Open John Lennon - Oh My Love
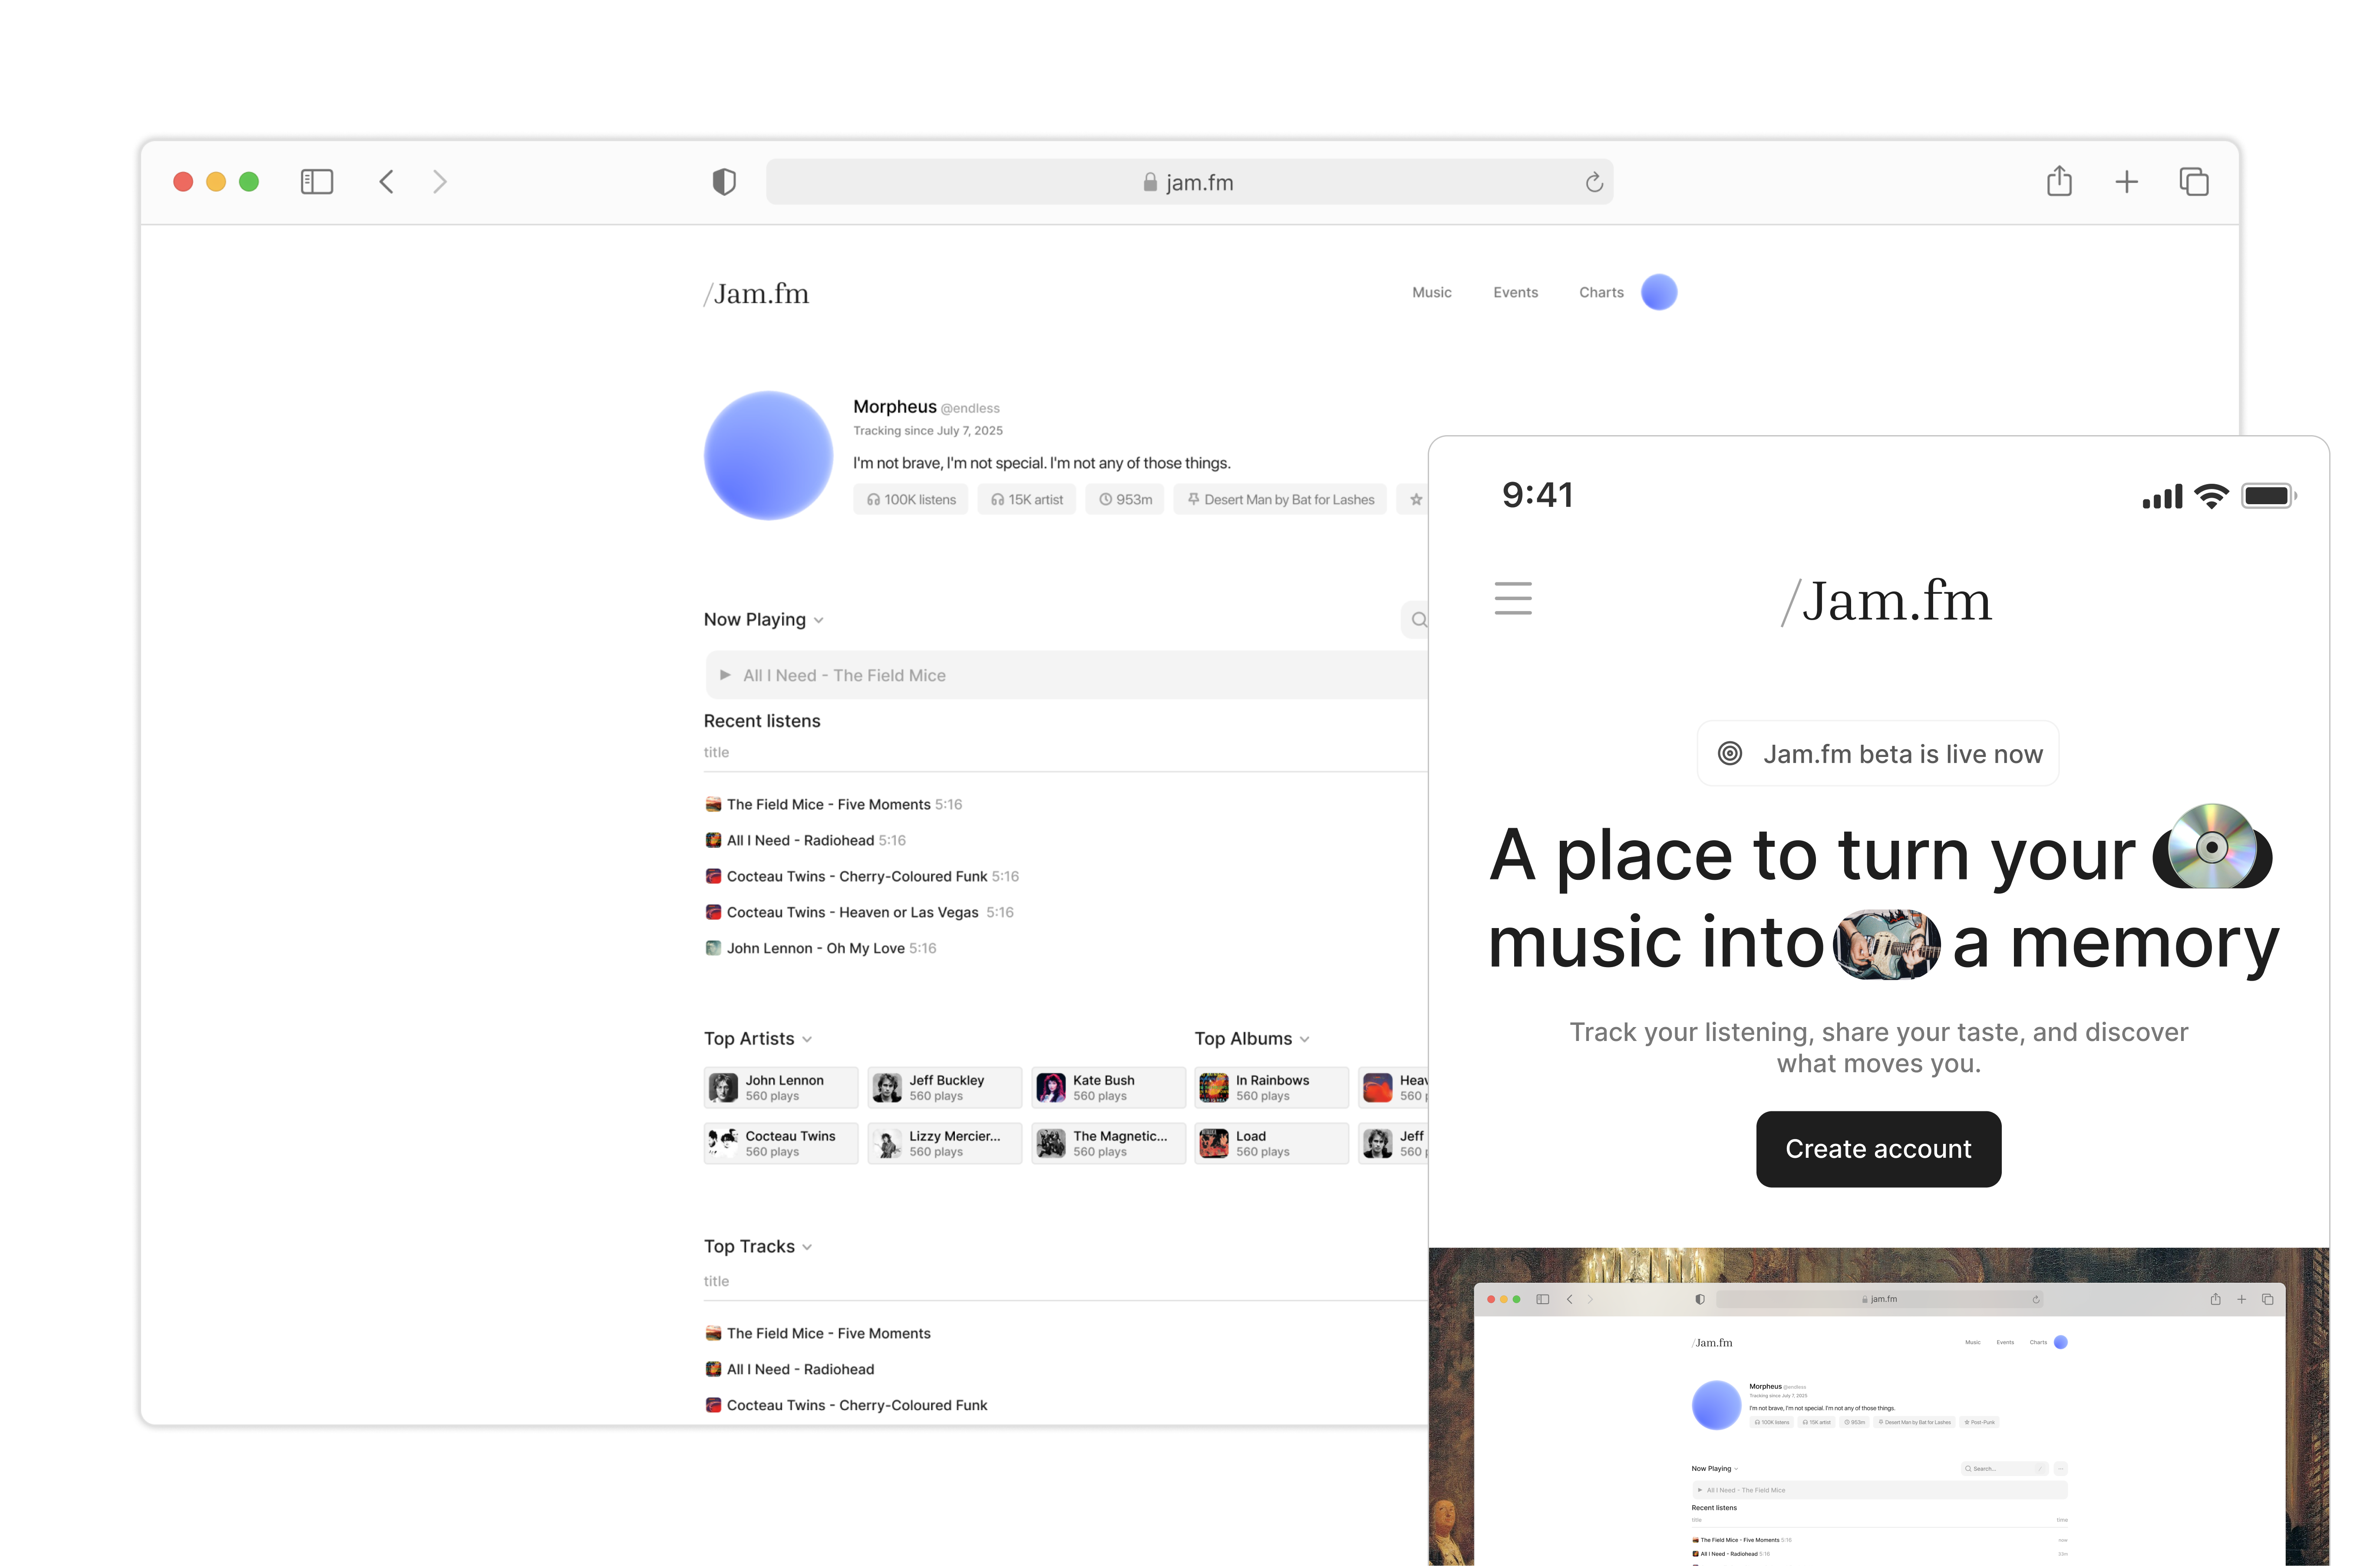Image resolution: width=2380 pixels, height=1566 pixels. pos(821,948)
